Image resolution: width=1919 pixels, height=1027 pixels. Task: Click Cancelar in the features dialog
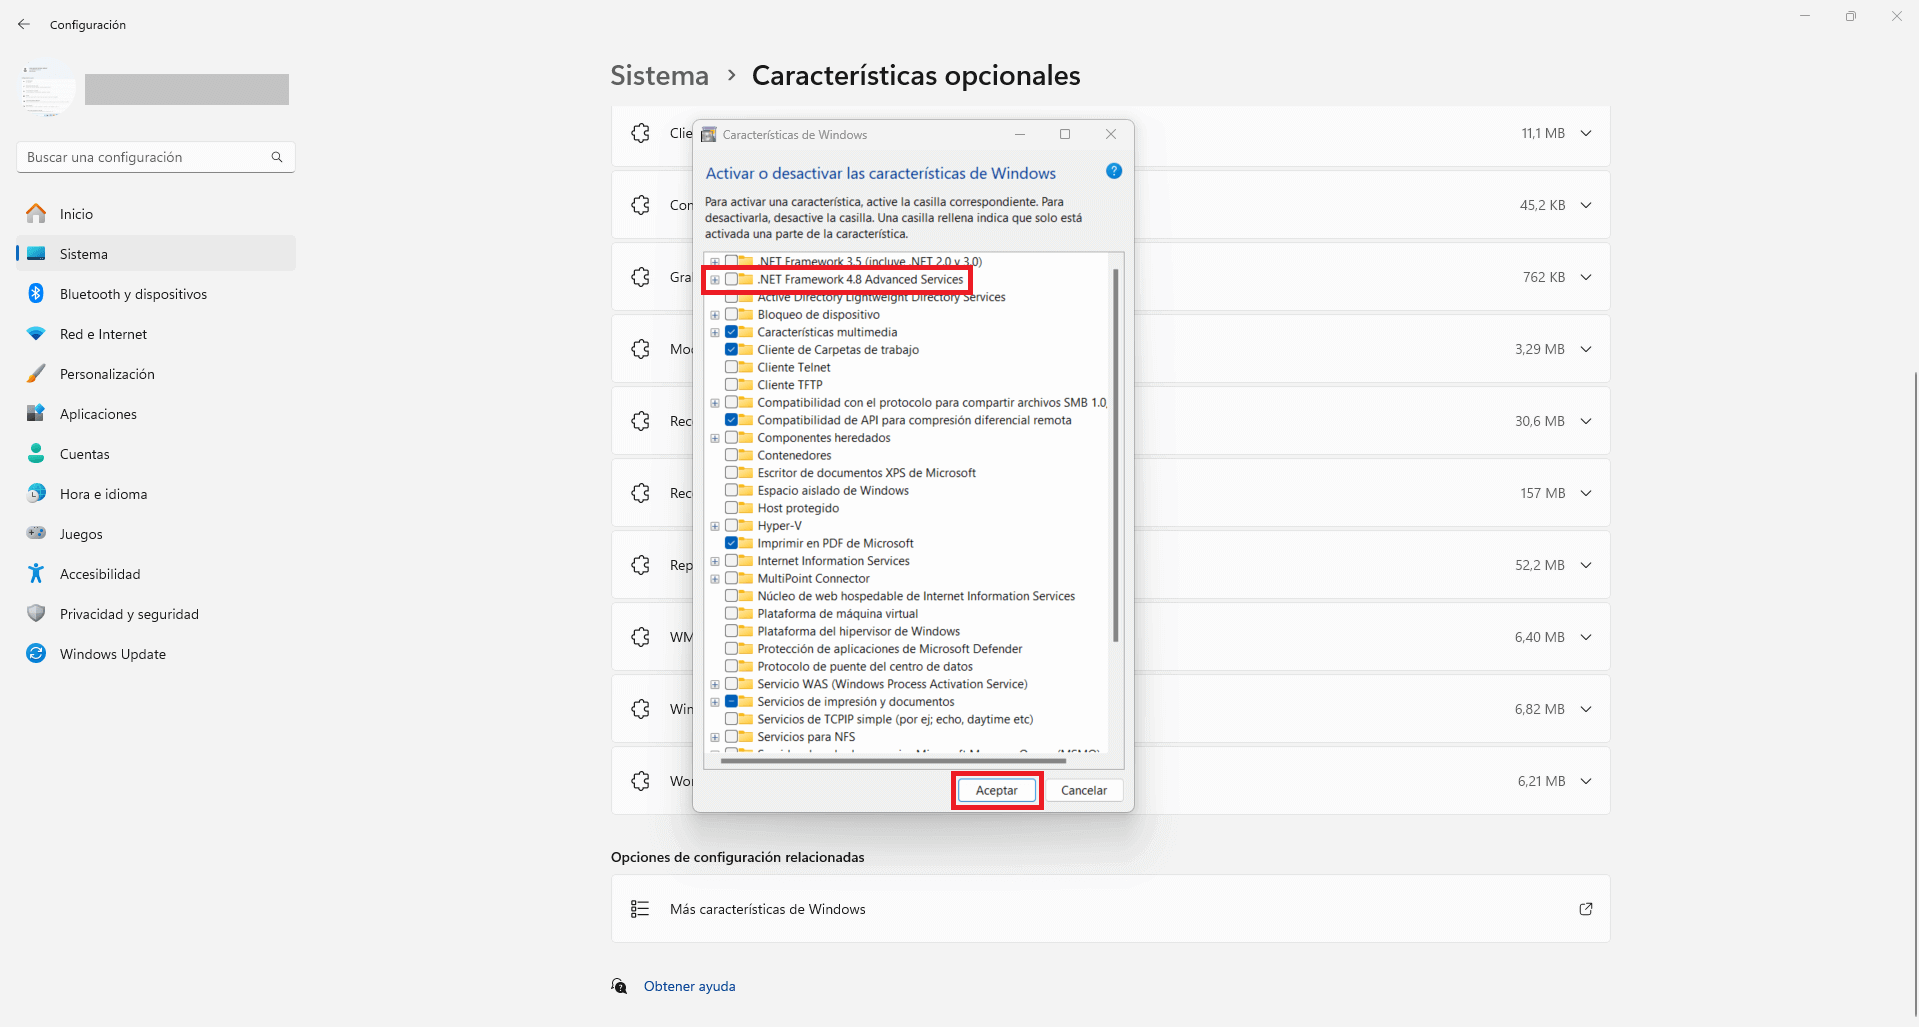[x=1084, y=790]
